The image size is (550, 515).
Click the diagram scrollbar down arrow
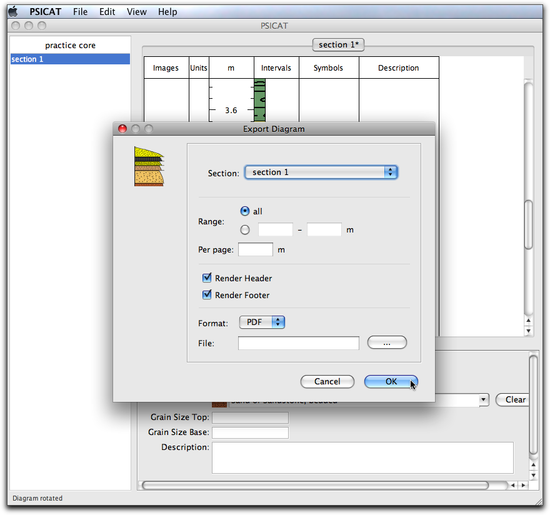click(529, 330)
